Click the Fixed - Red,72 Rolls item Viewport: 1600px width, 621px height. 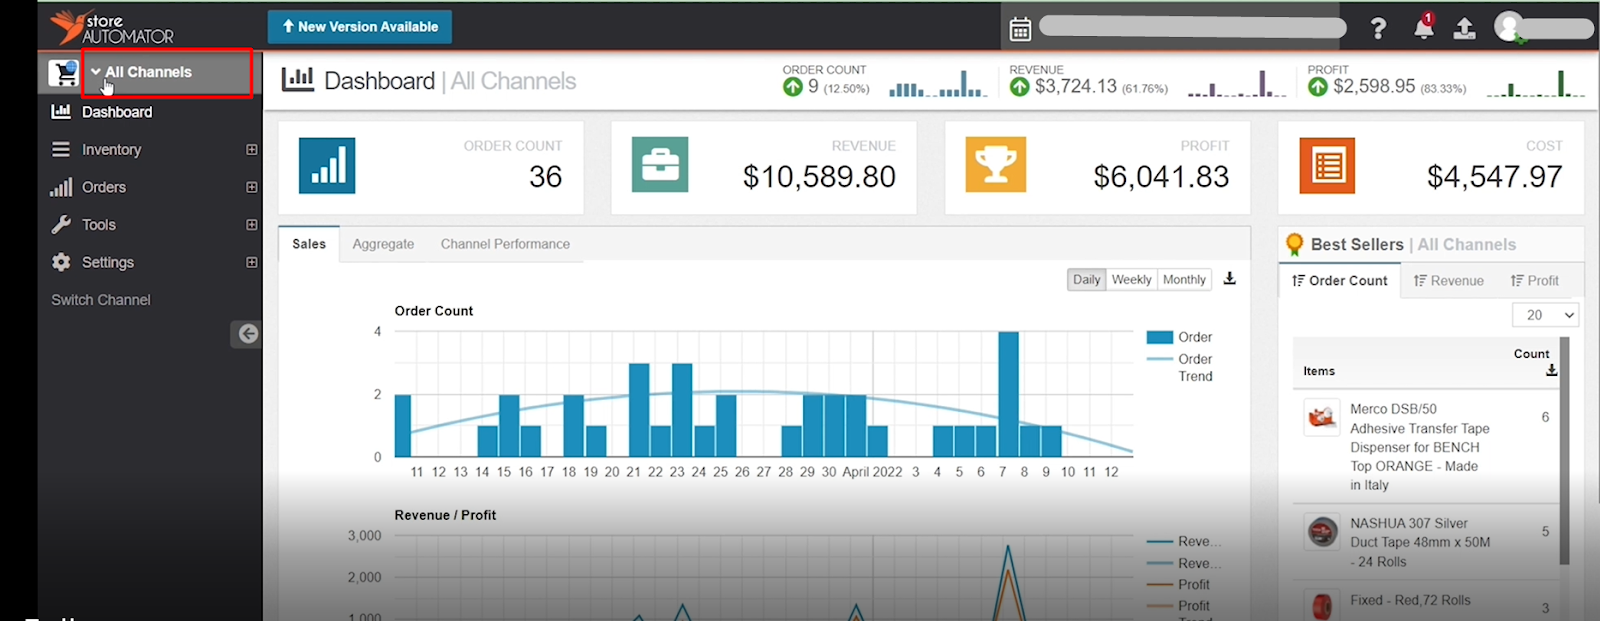[x=1410, y=600]
